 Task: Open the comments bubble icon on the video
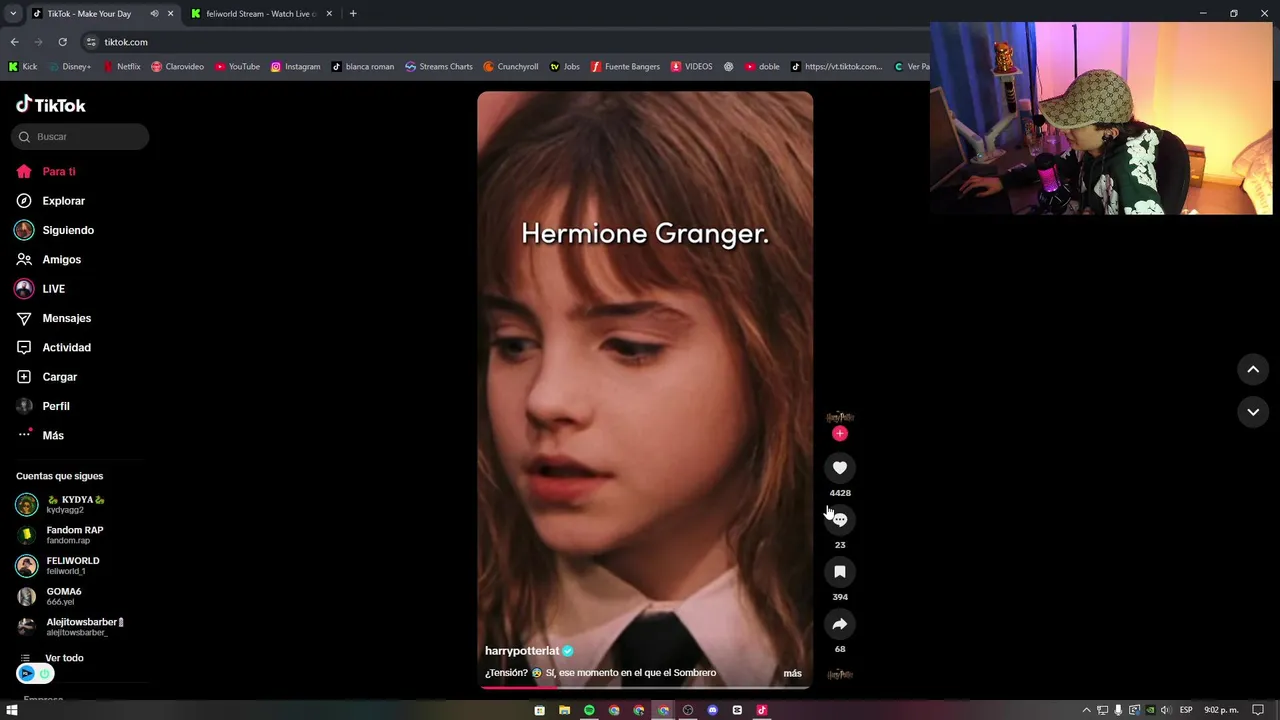click(840, 520)
